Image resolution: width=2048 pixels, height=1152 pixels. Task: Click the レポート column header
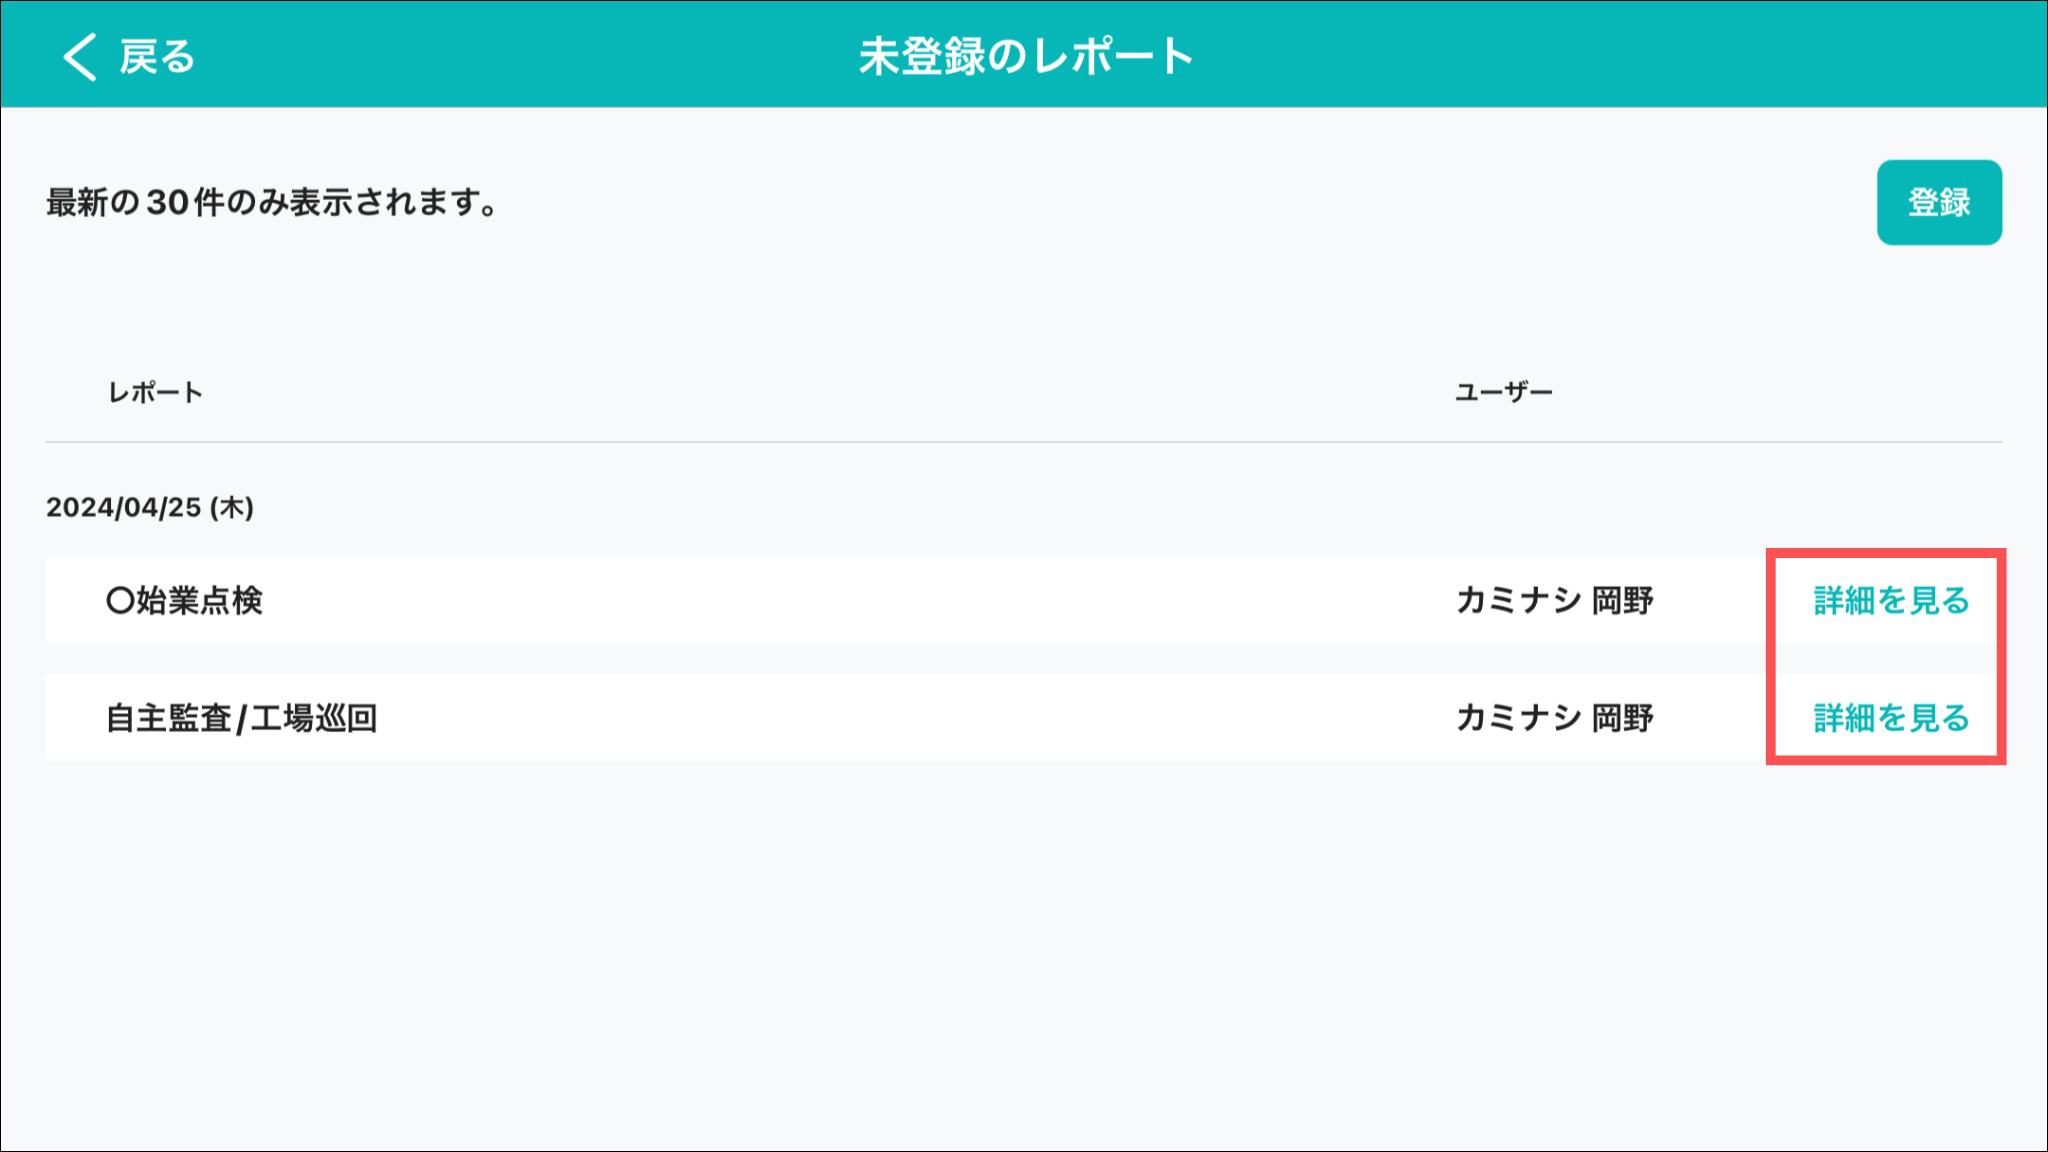tap(155, 392)
